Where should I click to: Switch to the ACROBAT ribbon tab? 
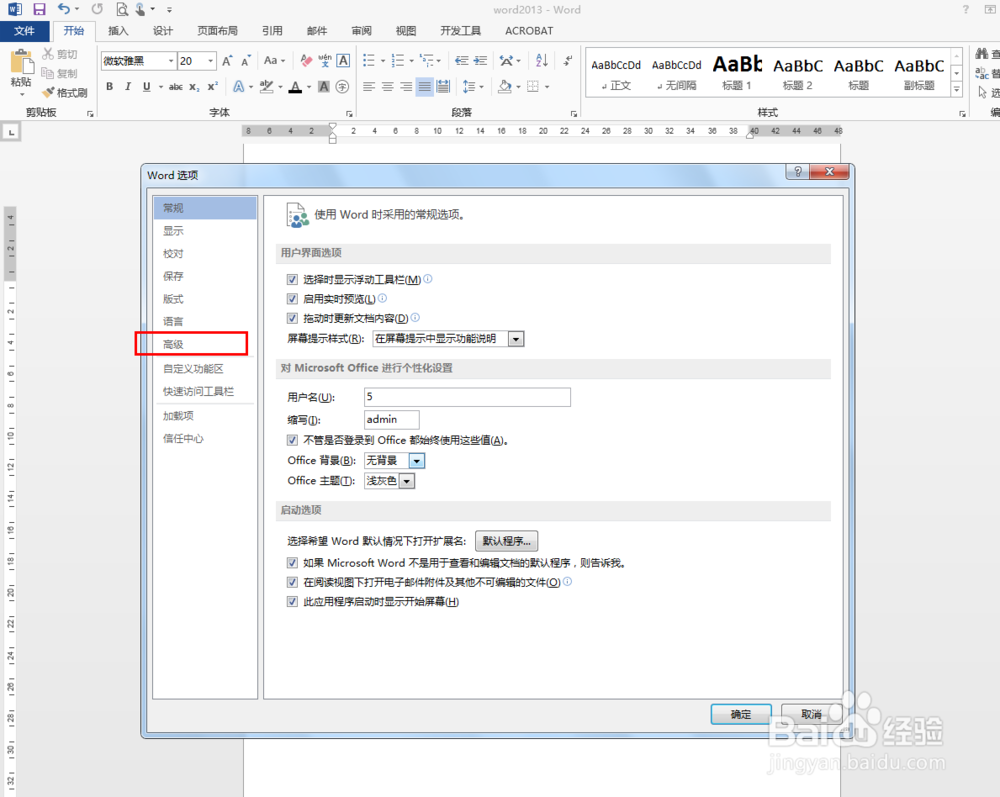tap(529, 31)
